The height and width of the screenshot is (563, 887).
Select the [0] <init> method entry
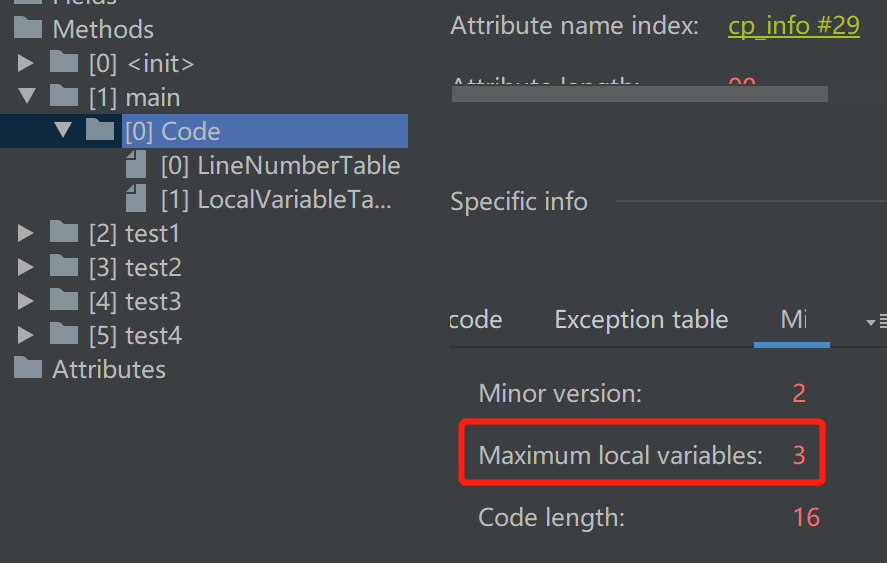tap(141, 63)
